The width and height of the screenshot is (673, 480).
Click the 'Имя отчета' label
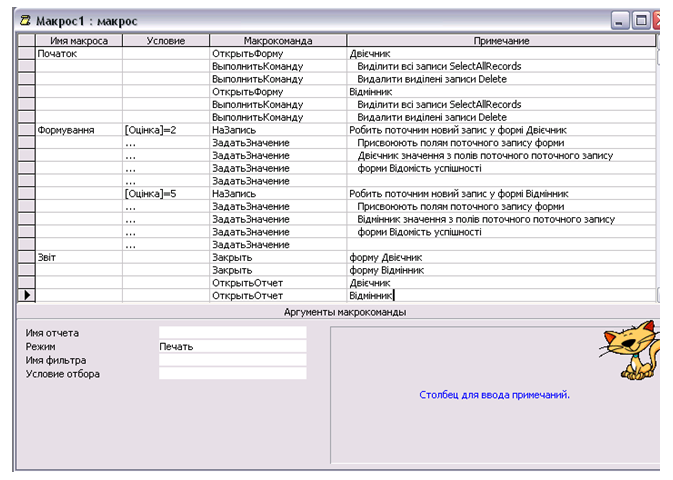tap(52, 333)
